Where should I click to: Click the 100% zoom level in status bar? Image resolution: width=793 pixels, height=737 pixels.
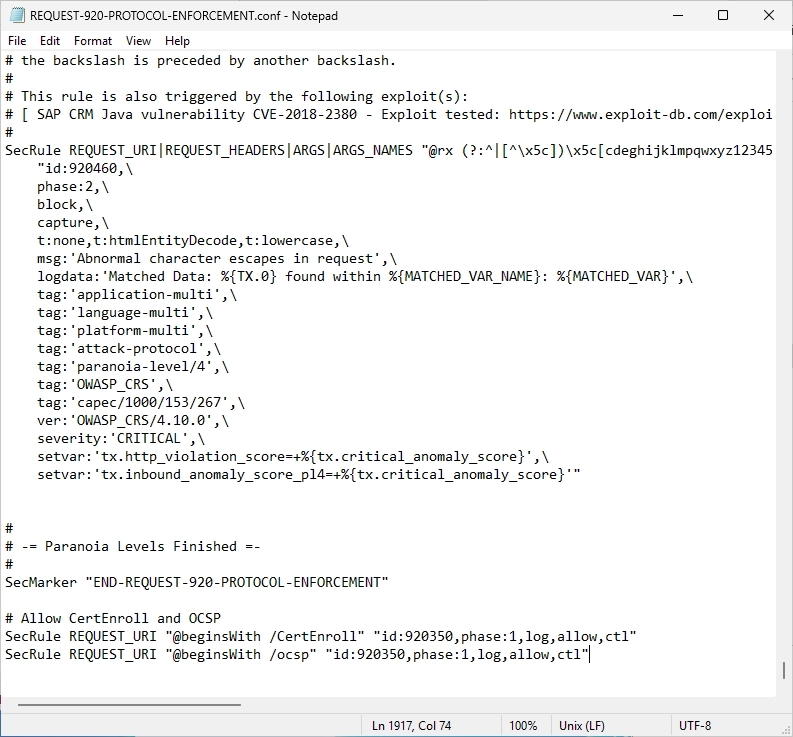pos(523,725)
